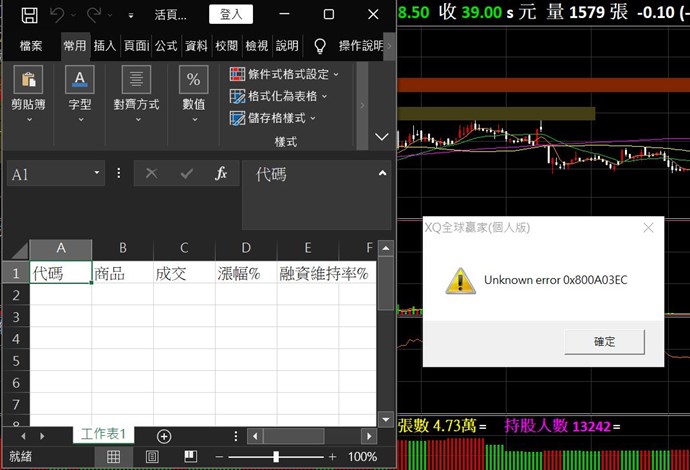Switch to the 檢視 ribbon tab
The image size is (690, 470).
[257, 46]
